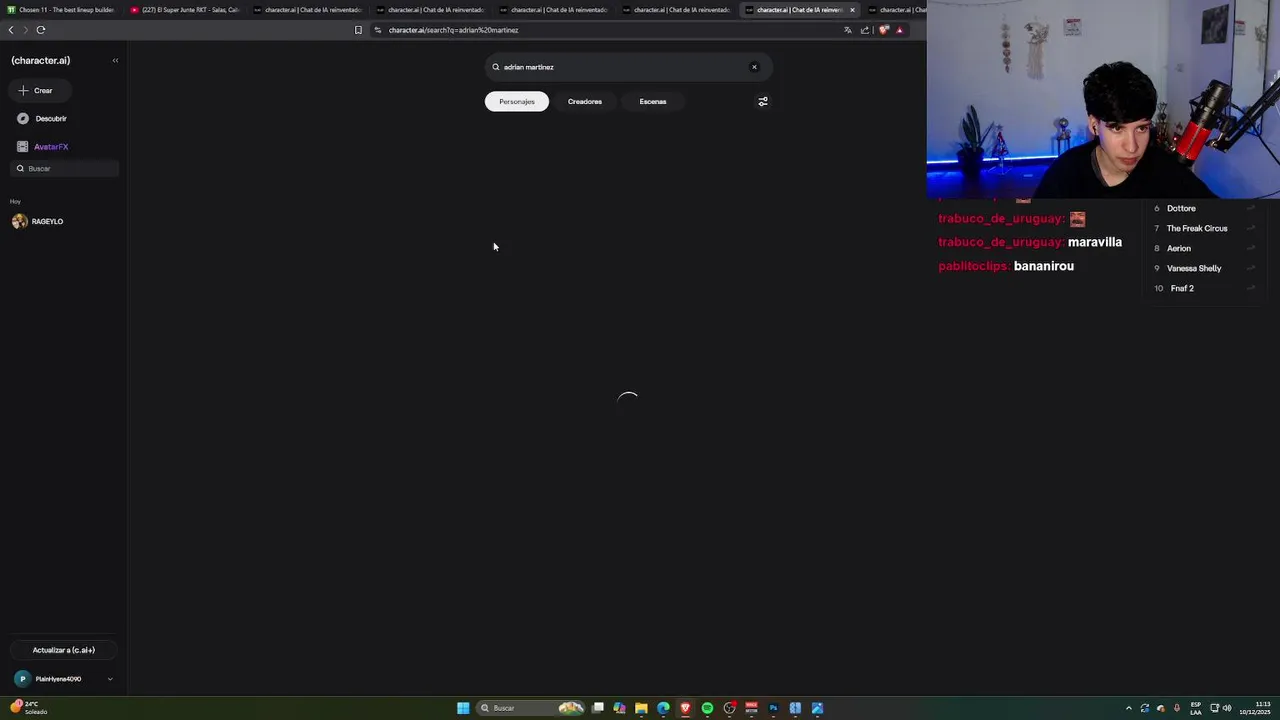Switch to the Chosen 11 browser tab

pyautogui.click(x=61, y=10)
